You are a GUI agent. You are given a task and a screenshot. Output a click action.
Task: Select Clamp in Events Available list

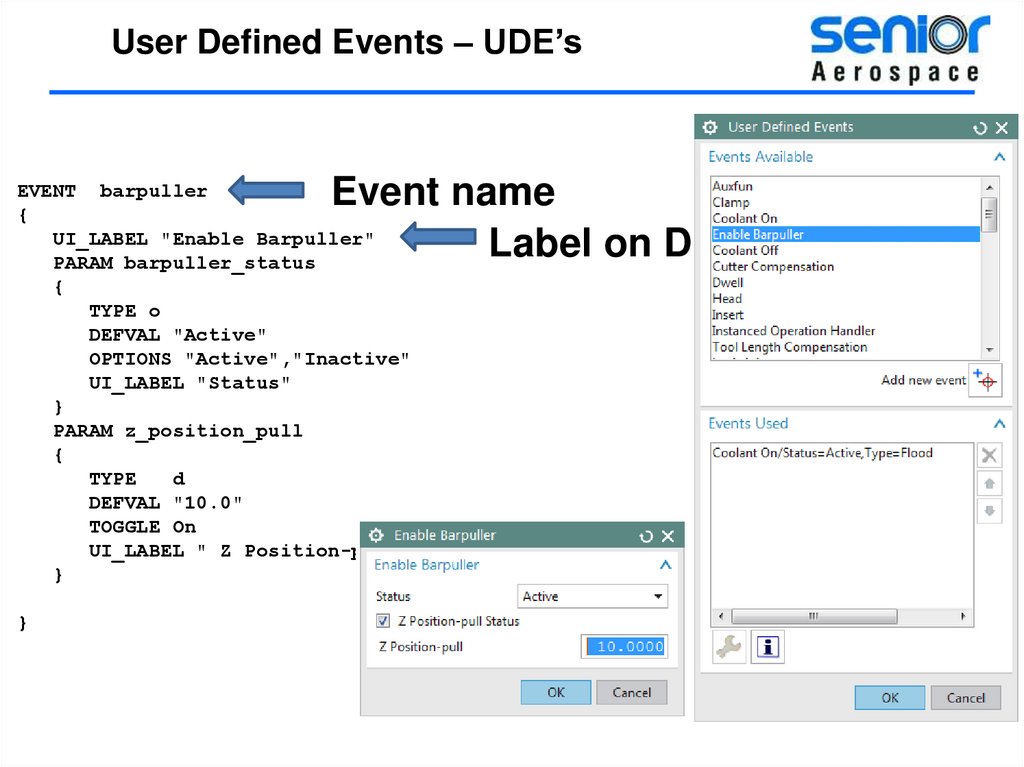[846, 203]
